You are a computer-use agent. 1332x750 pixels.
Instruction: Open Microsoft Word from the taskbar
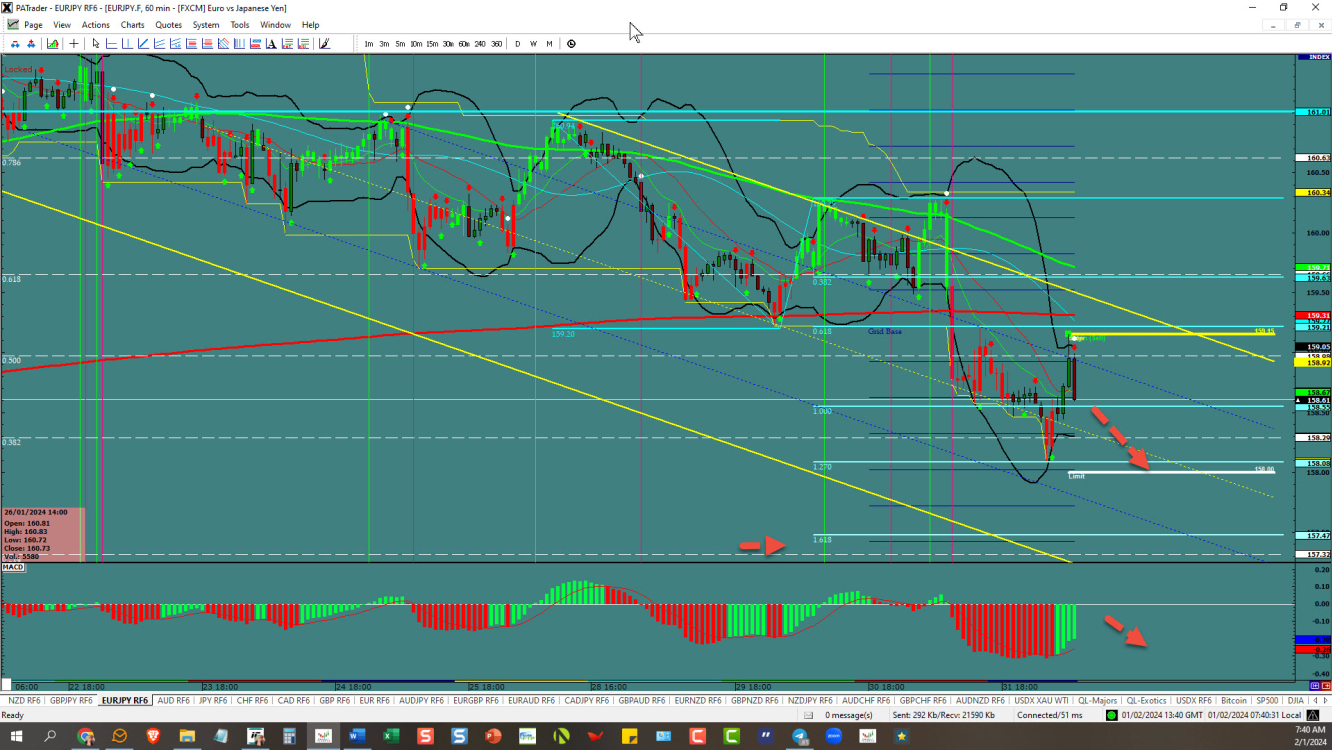pyautogui.click(x=357, y=736)
